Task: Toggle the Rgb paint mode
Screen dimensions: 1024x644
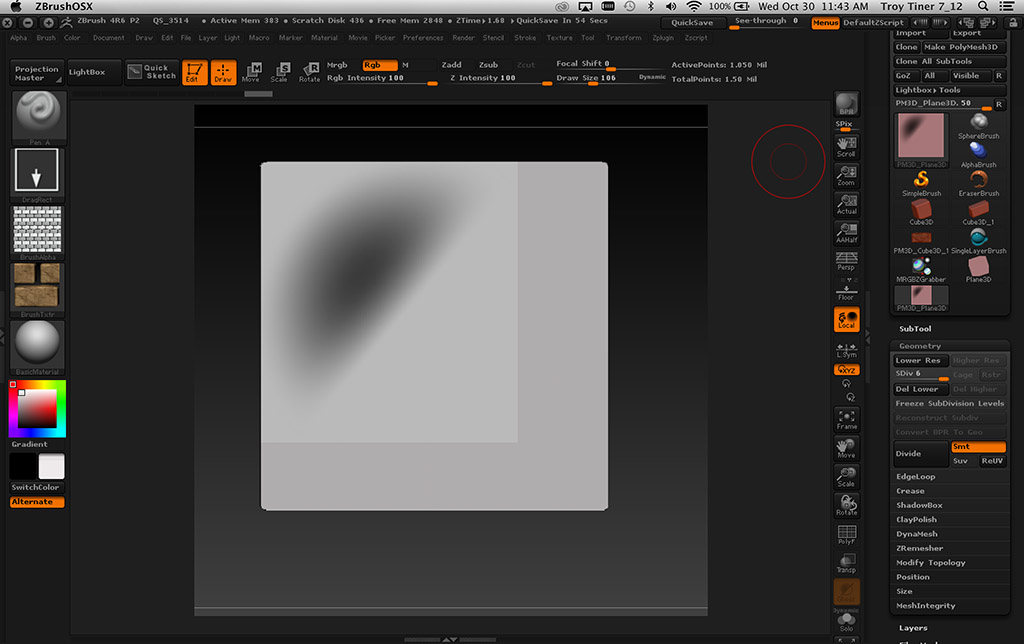Action: point(377,65)
